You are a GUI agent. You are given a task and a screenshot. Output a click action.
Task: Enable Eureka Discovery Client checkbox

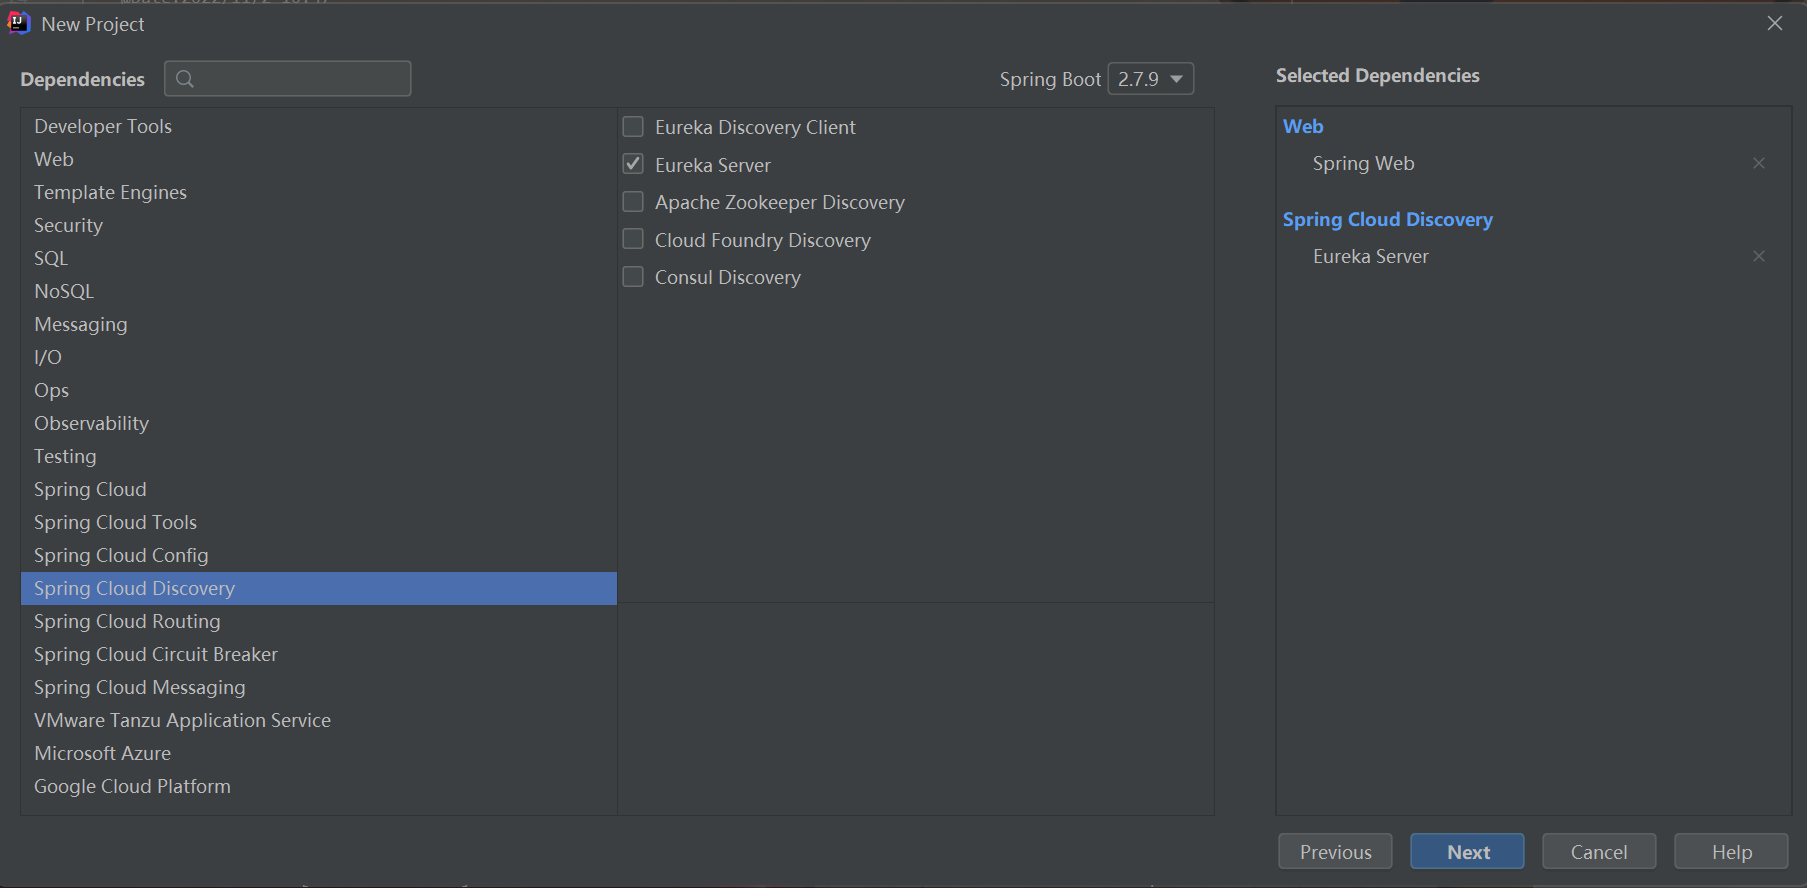(x=633, y=127)
